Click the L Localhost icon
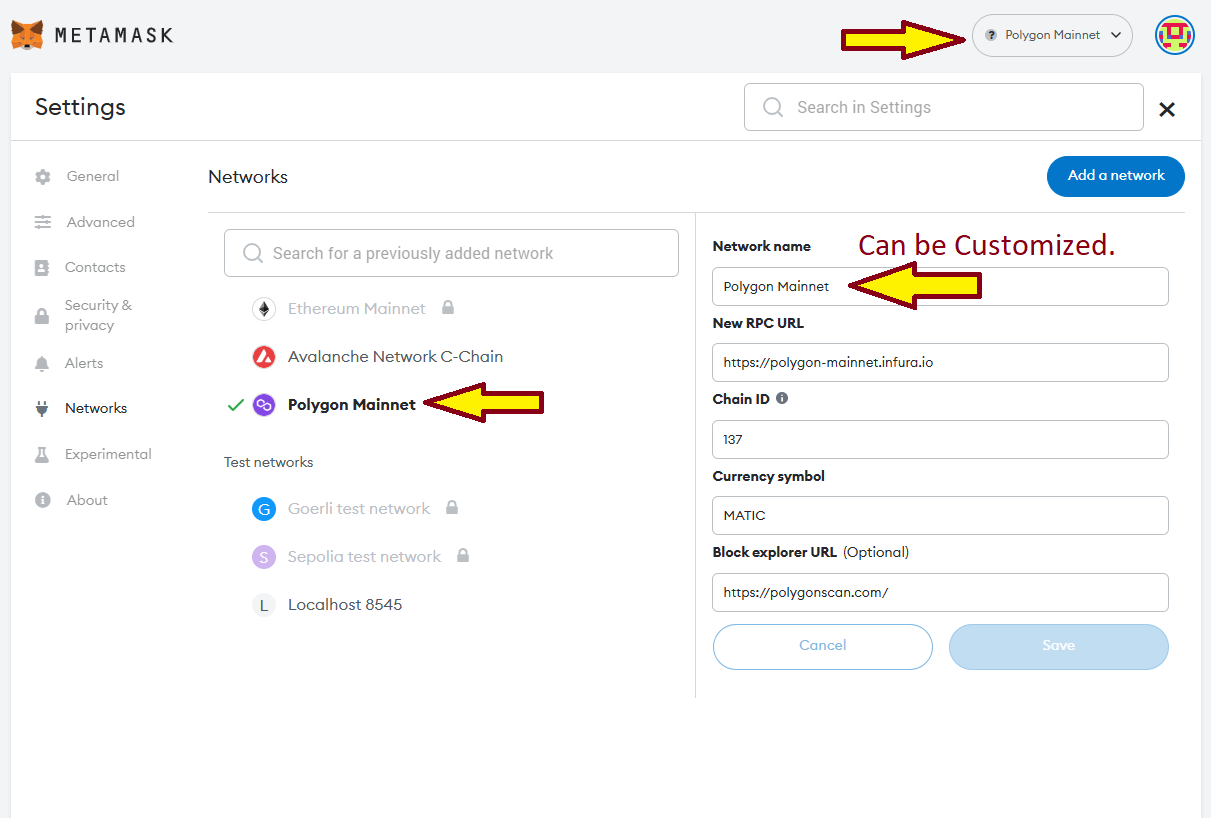Viewport: 1211px width, 818px height. pyautogui.click(x=264, y=605)
